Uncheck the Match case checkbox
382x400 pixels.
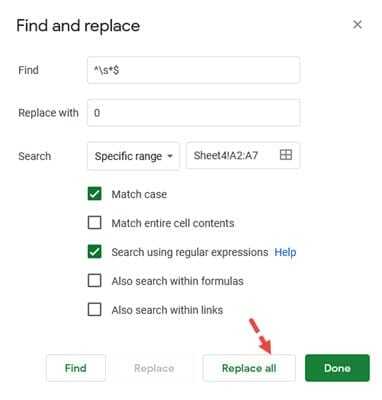94,194
